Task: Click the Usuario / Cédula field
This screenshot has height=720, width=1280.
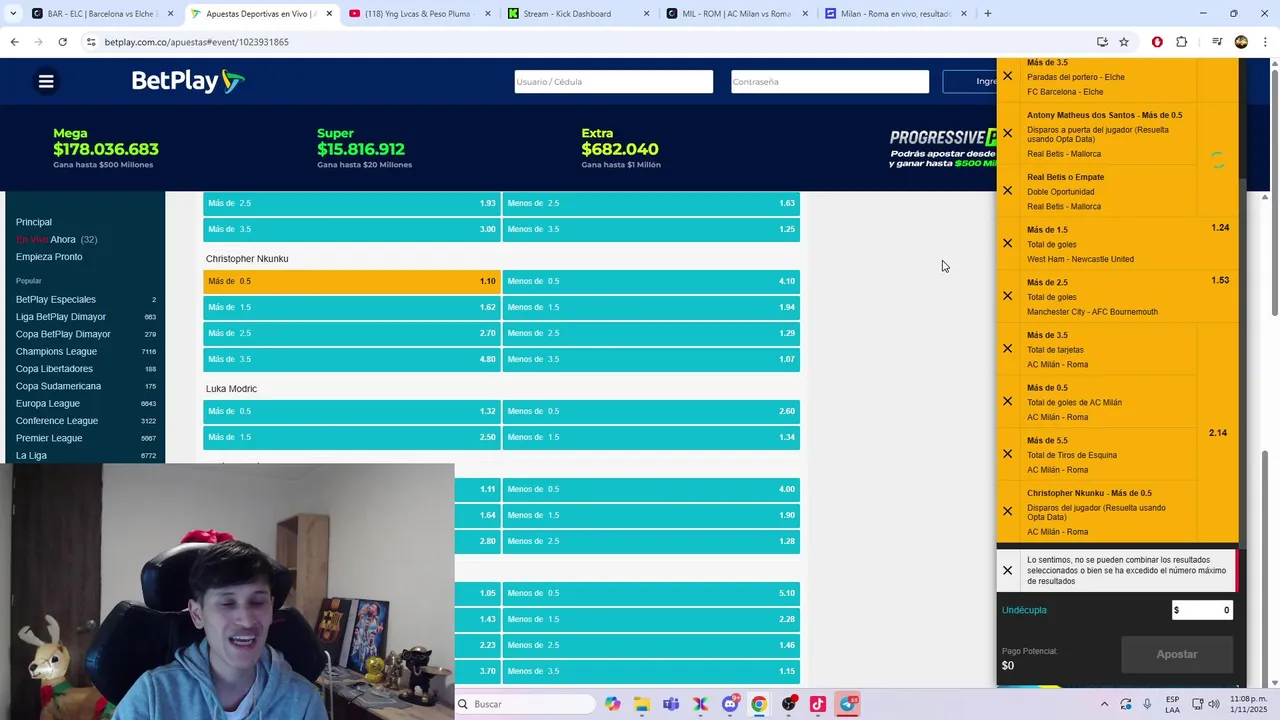Action: click(x=614, y=82)
